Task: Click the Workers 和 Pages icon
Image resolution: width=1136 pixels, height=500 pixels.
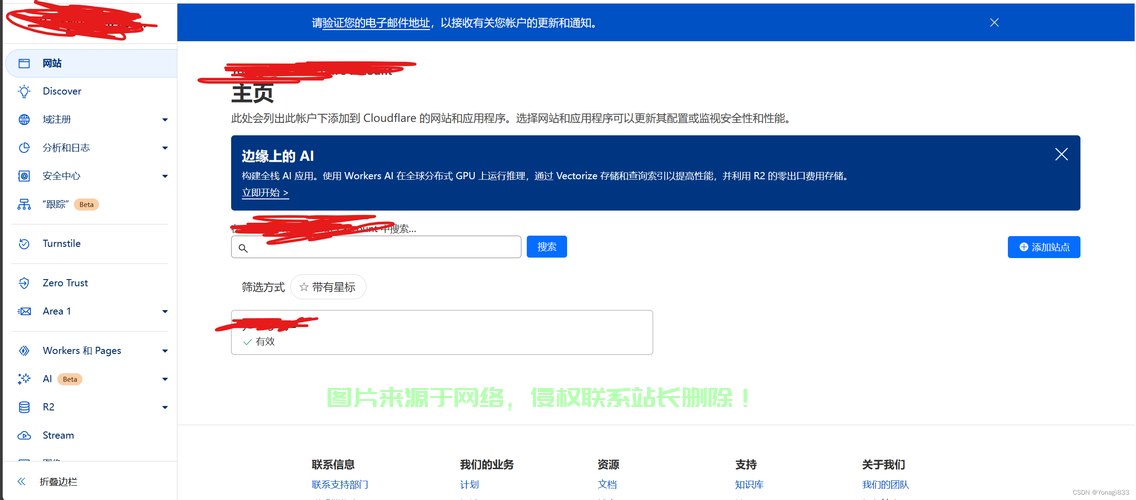Action: [x=24, y=351]
